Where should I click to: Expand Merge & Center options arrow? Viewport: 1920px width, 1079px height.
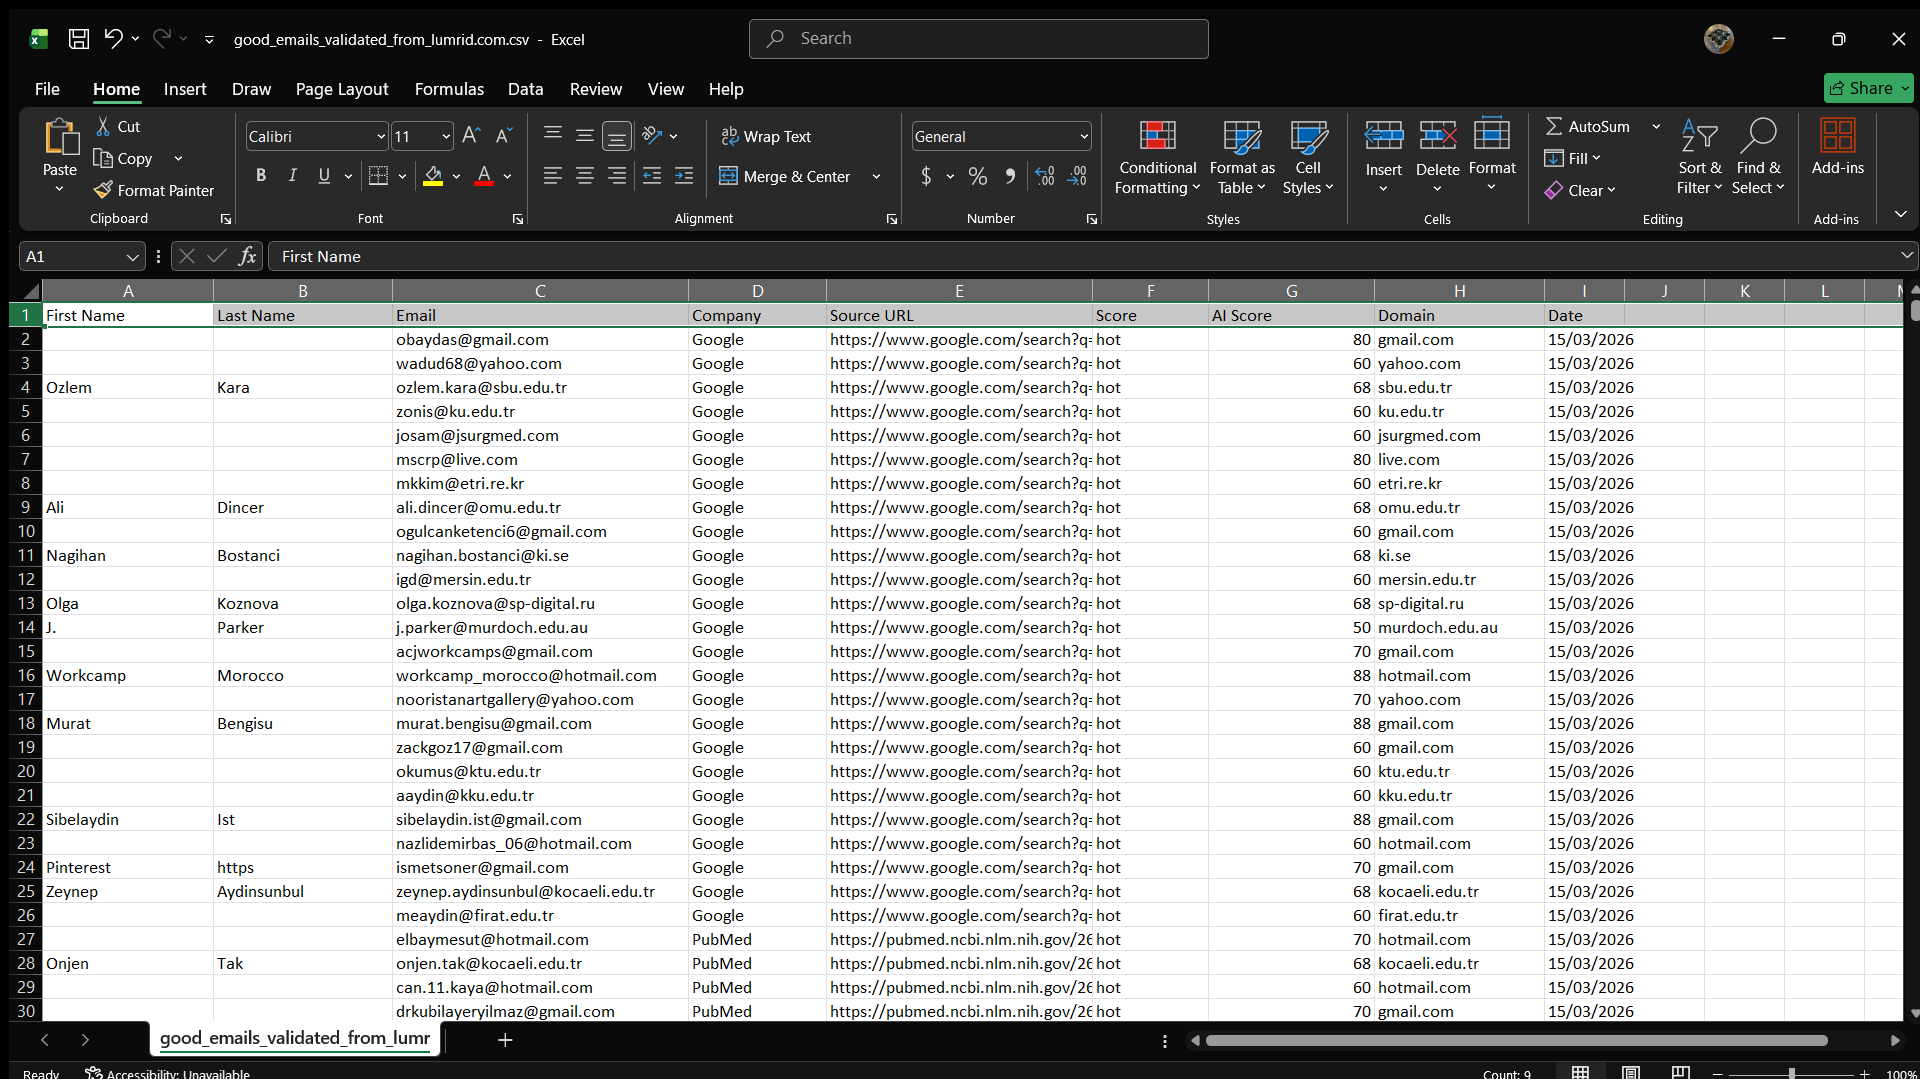point(876,177)
